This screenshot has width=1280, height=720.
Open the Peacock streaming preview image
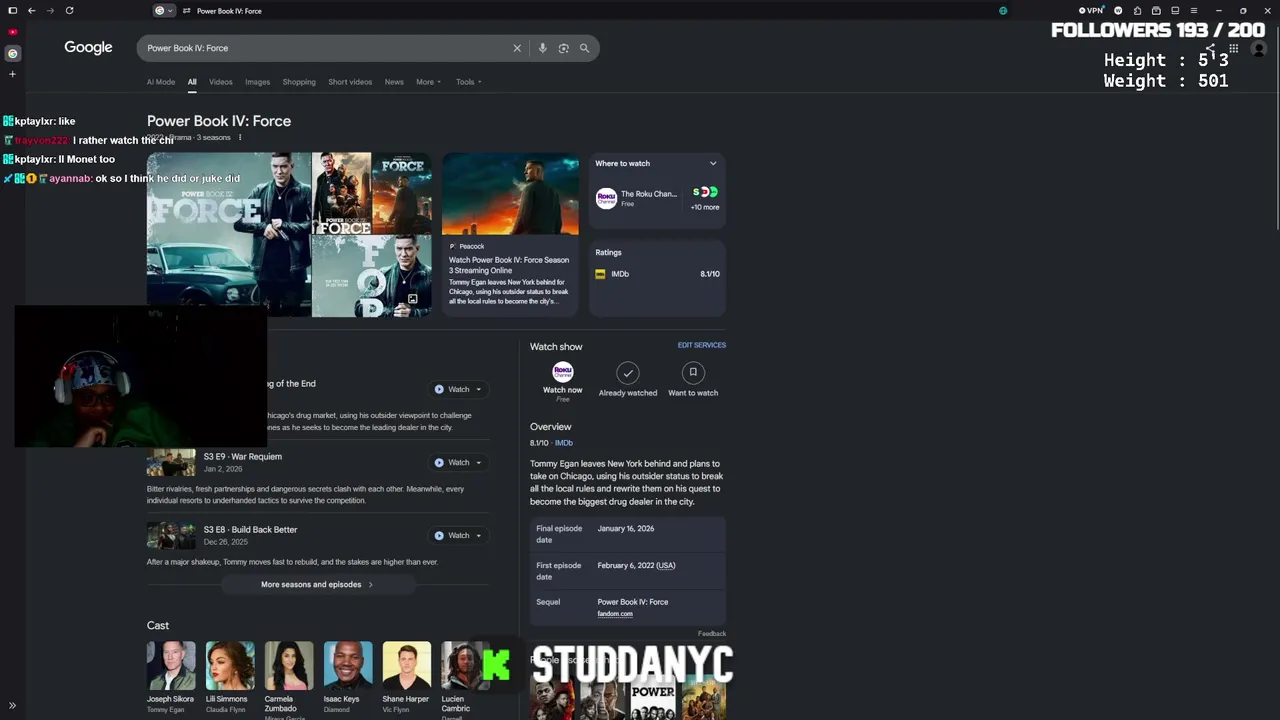point(510,194)
